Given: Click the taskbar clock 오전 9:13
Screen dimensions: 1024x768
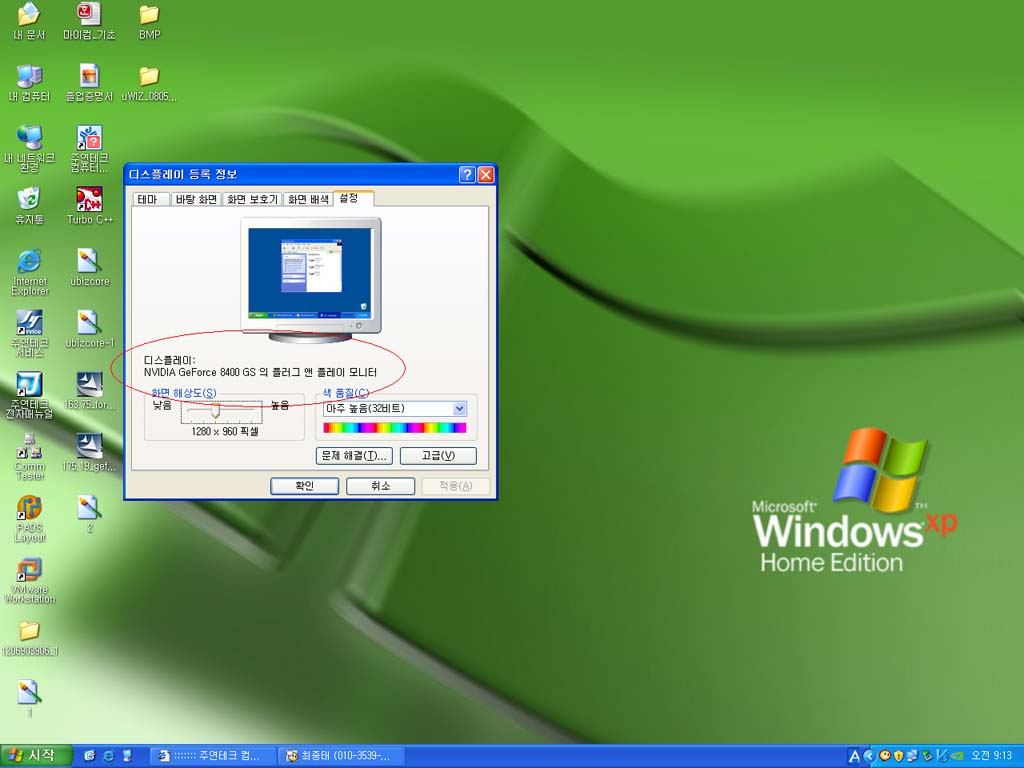Looking at the screenshot, I should 991,756.
